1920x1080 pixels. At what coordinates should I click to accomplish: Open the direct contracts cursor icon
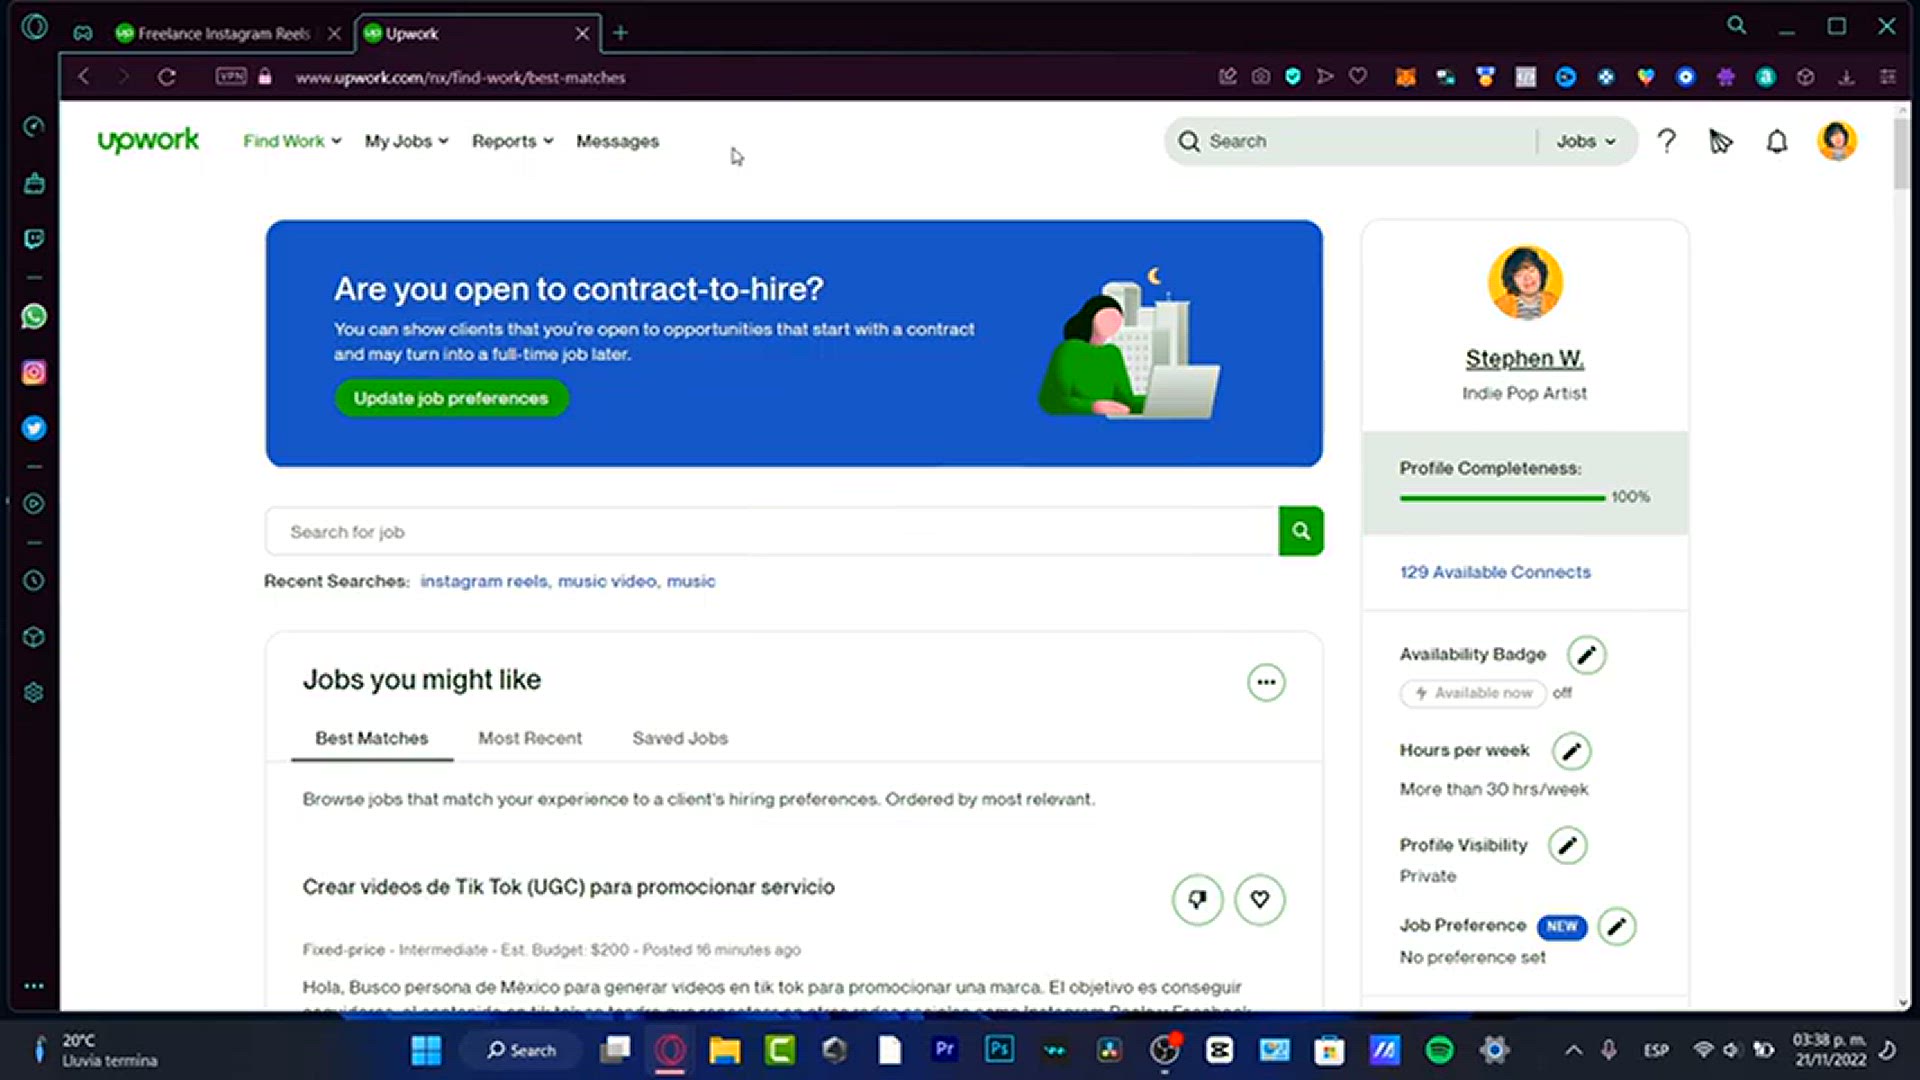point(1720,142)
